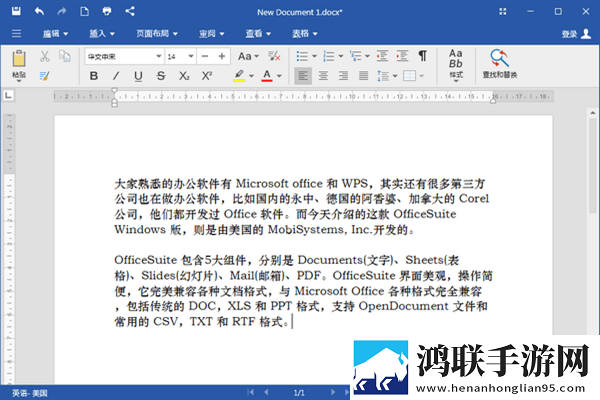600x400 pixels.
Task: Click the Redo arrow icon
Action: pos(61,11)
